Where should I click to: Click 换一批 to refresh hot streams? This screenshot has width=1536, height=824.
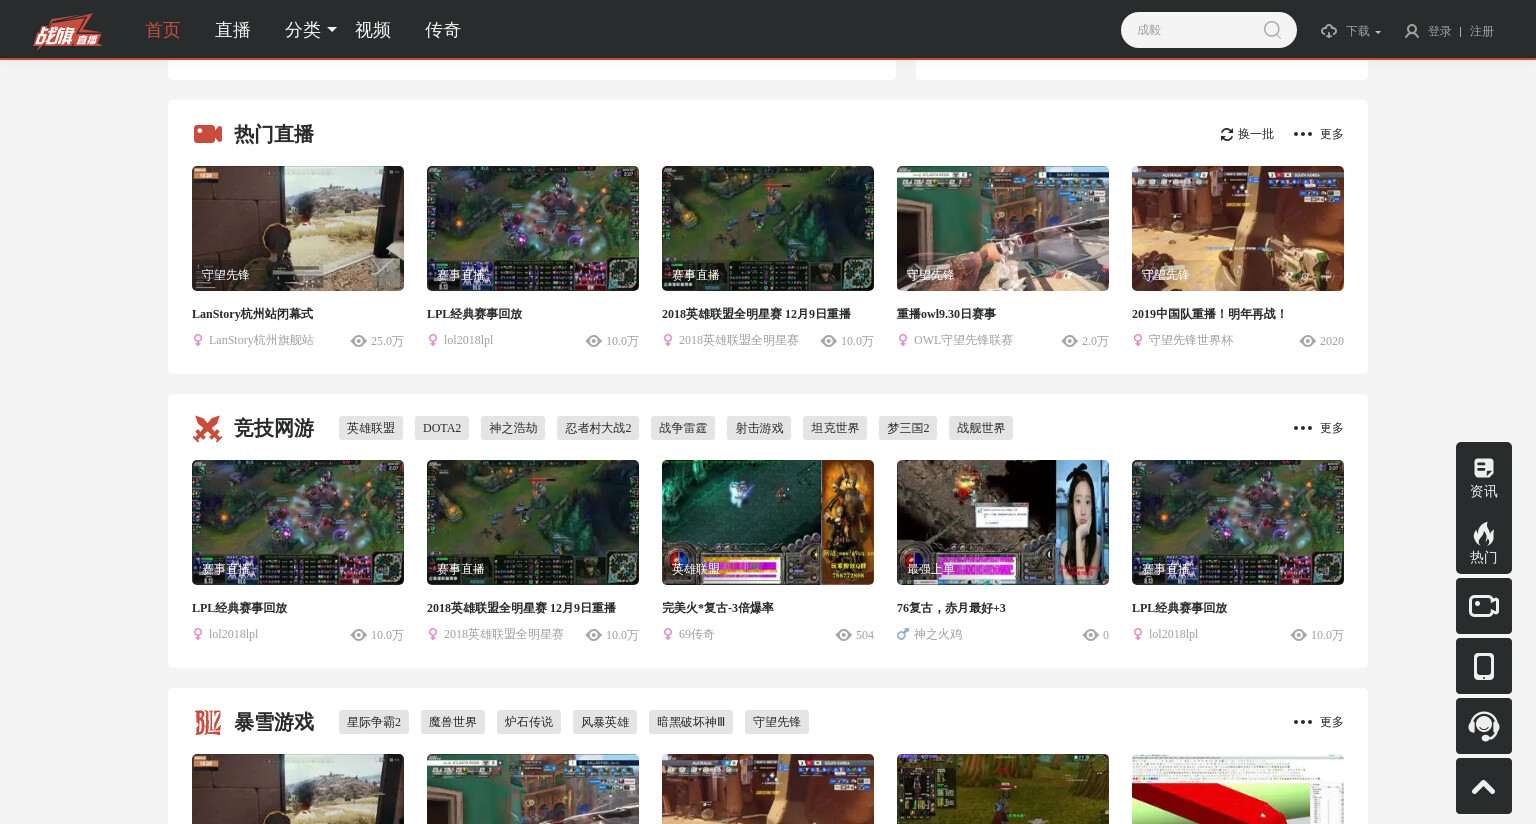click(1256, 134)
